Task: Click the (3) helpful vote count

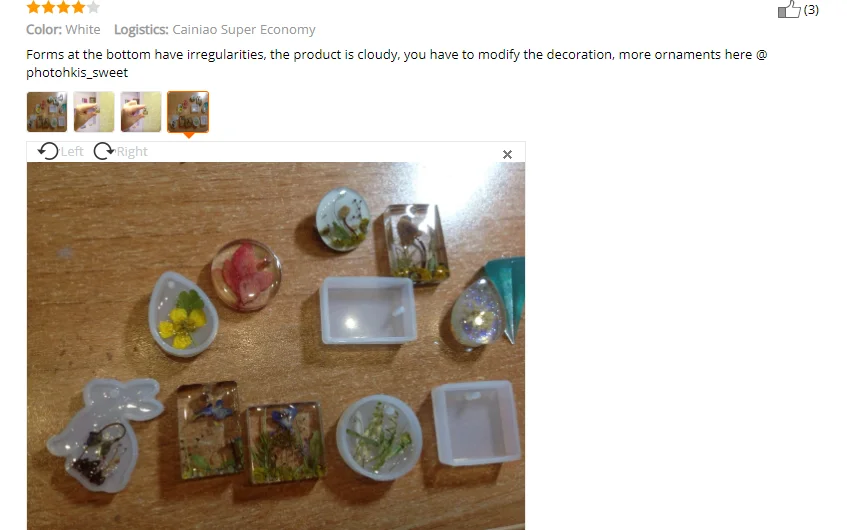Action: 811,10
